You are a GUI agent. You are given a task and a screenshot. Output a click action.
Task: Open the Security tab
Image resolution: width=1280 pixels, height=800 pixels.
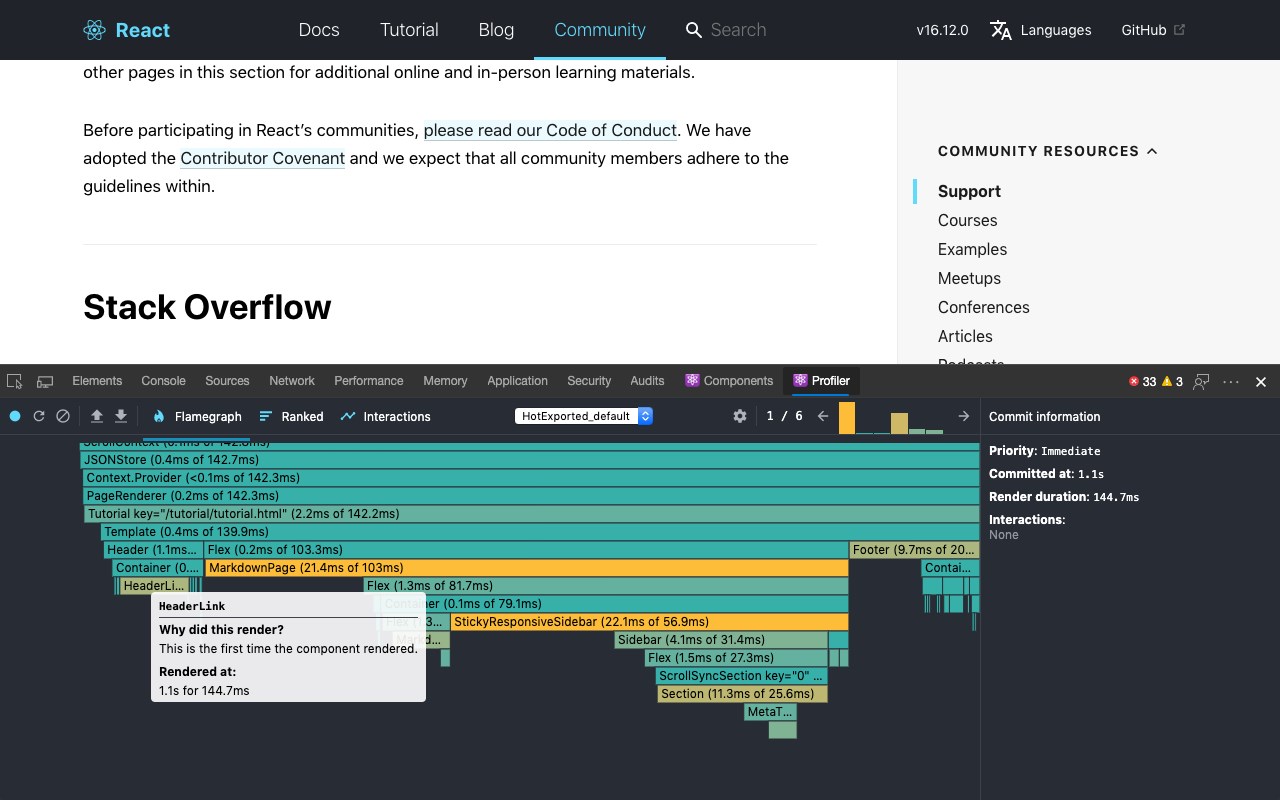[x=589, y=381]
